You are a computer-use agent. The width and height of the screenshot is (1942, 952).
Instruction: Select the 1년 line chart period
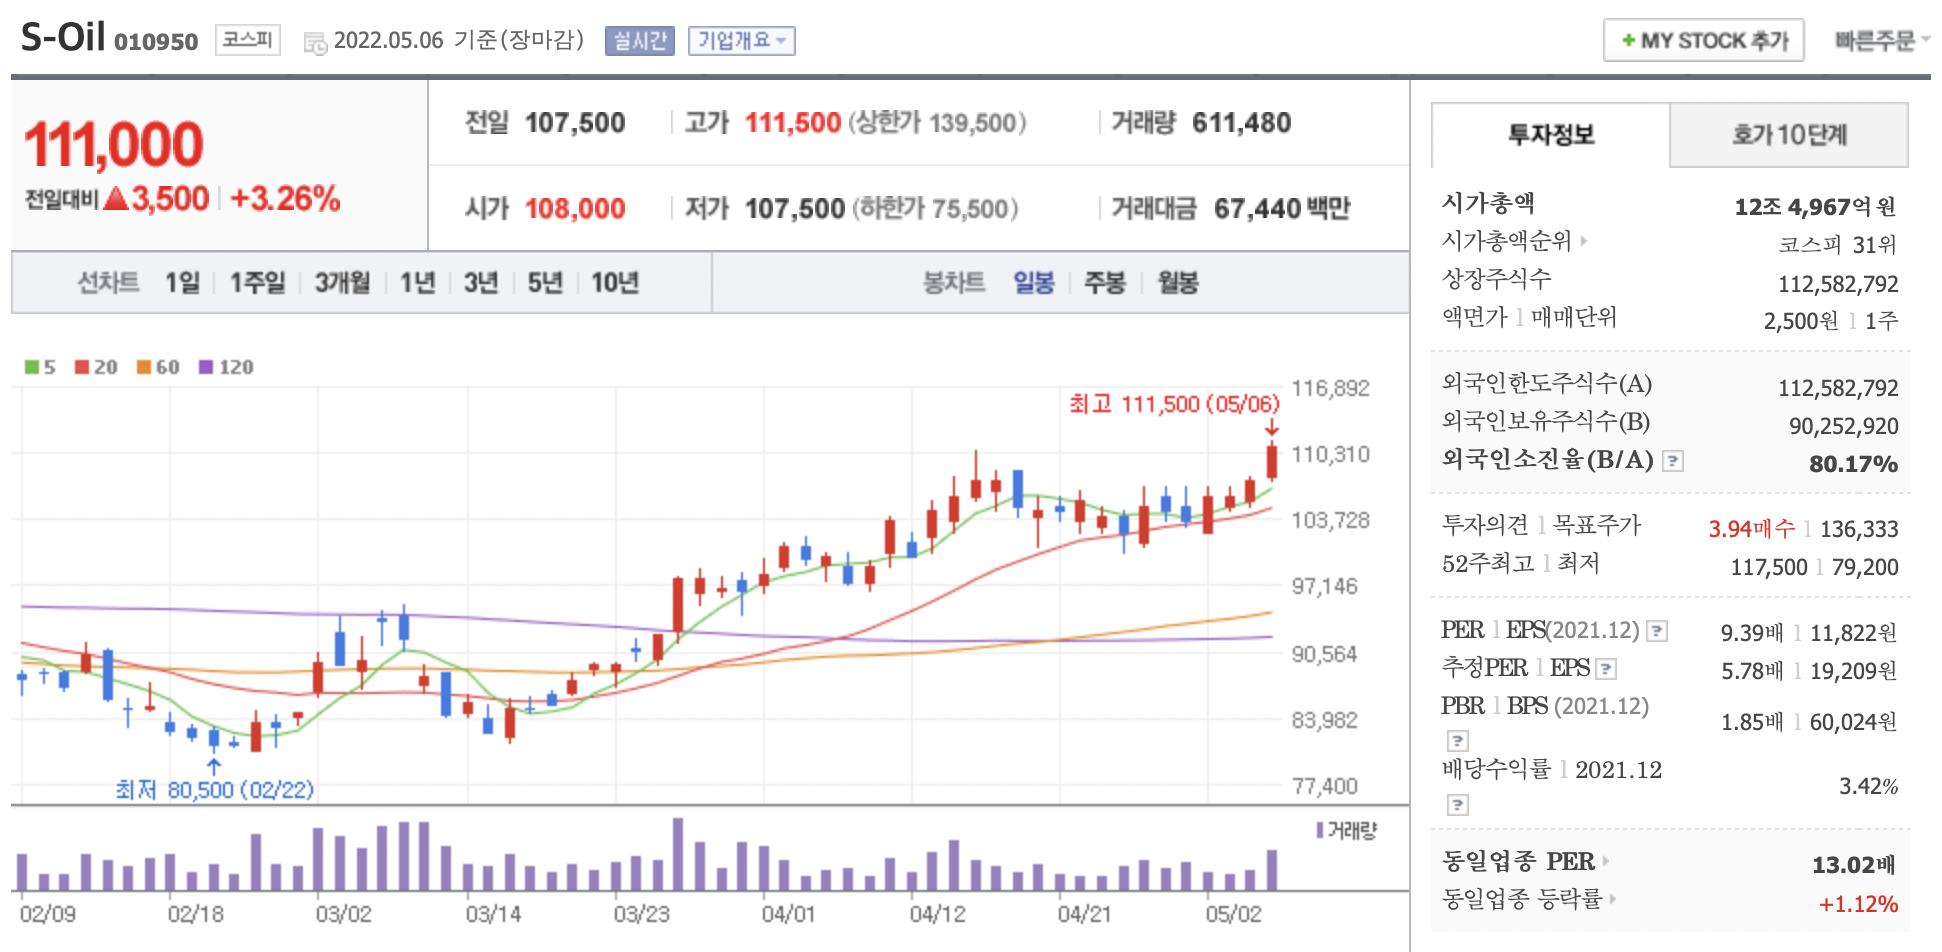[x=417, y=283]
